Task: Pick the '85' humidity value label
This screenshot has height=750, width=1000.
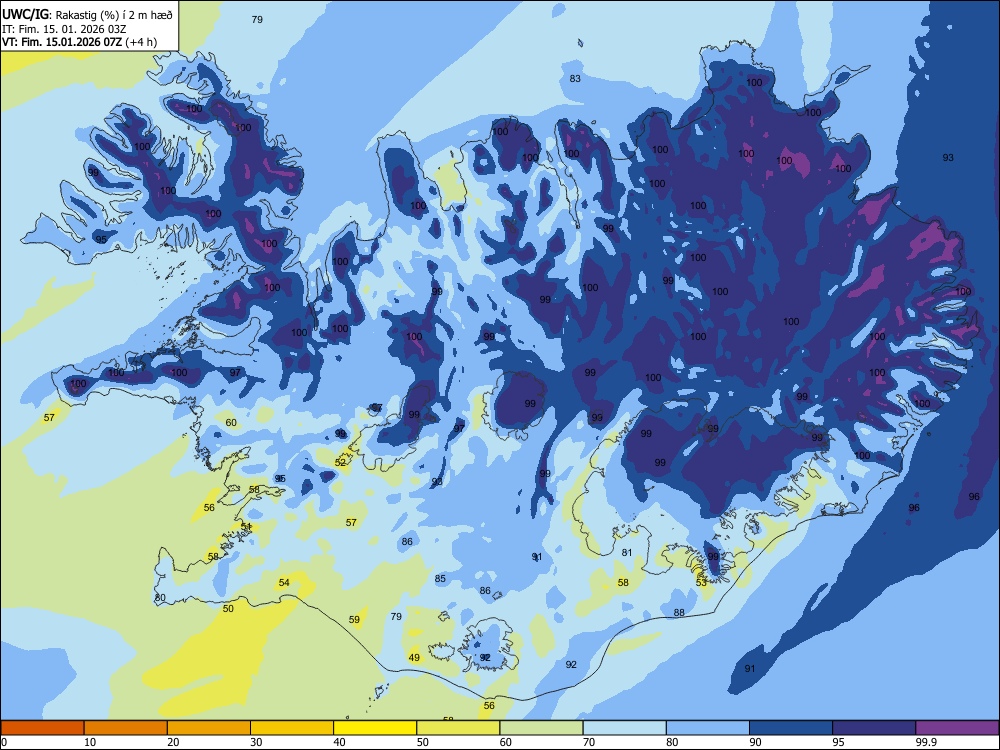Action: point(440,578)
